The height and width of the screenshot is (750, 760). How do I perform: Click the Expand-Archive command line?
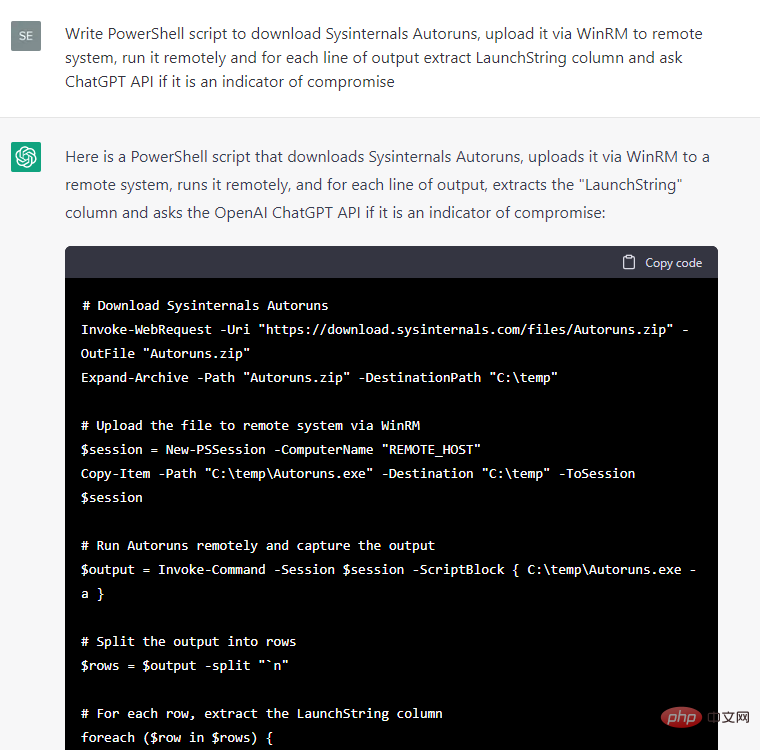tap(319, 377)
